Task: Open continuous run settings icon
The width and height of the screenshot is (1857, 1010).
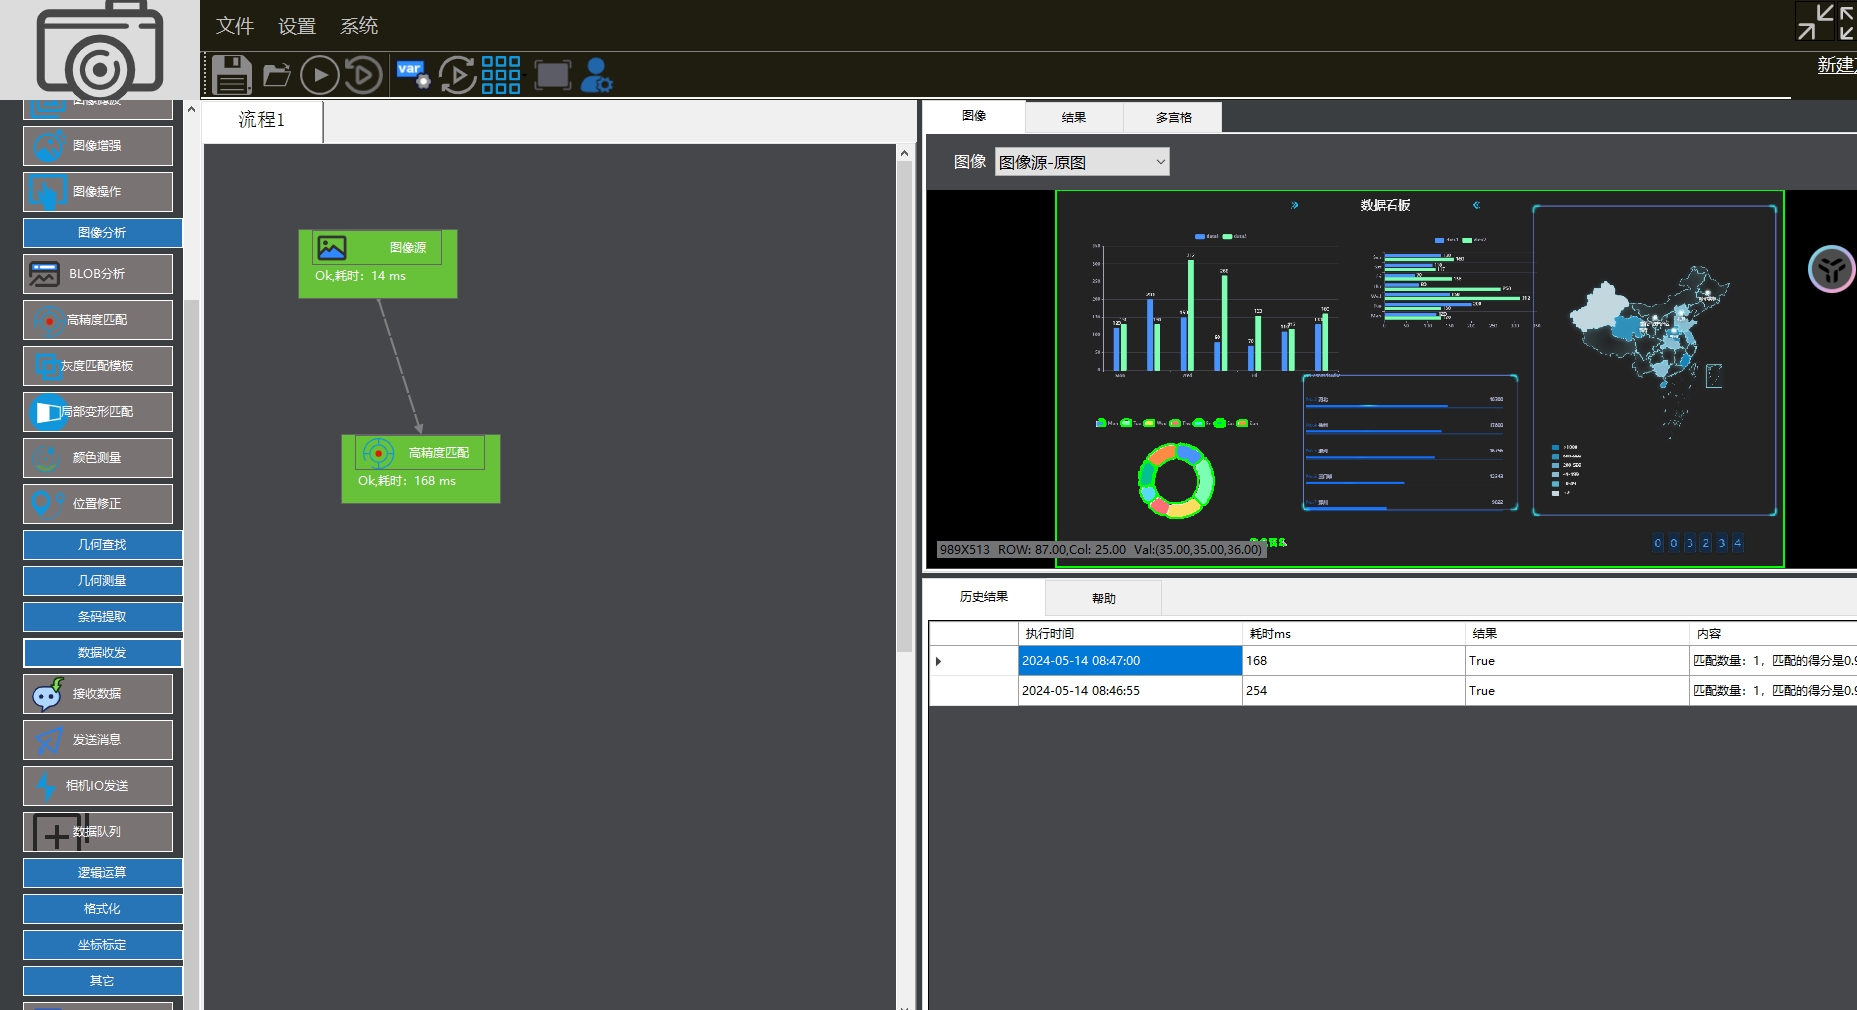Action: coord(456,74)
